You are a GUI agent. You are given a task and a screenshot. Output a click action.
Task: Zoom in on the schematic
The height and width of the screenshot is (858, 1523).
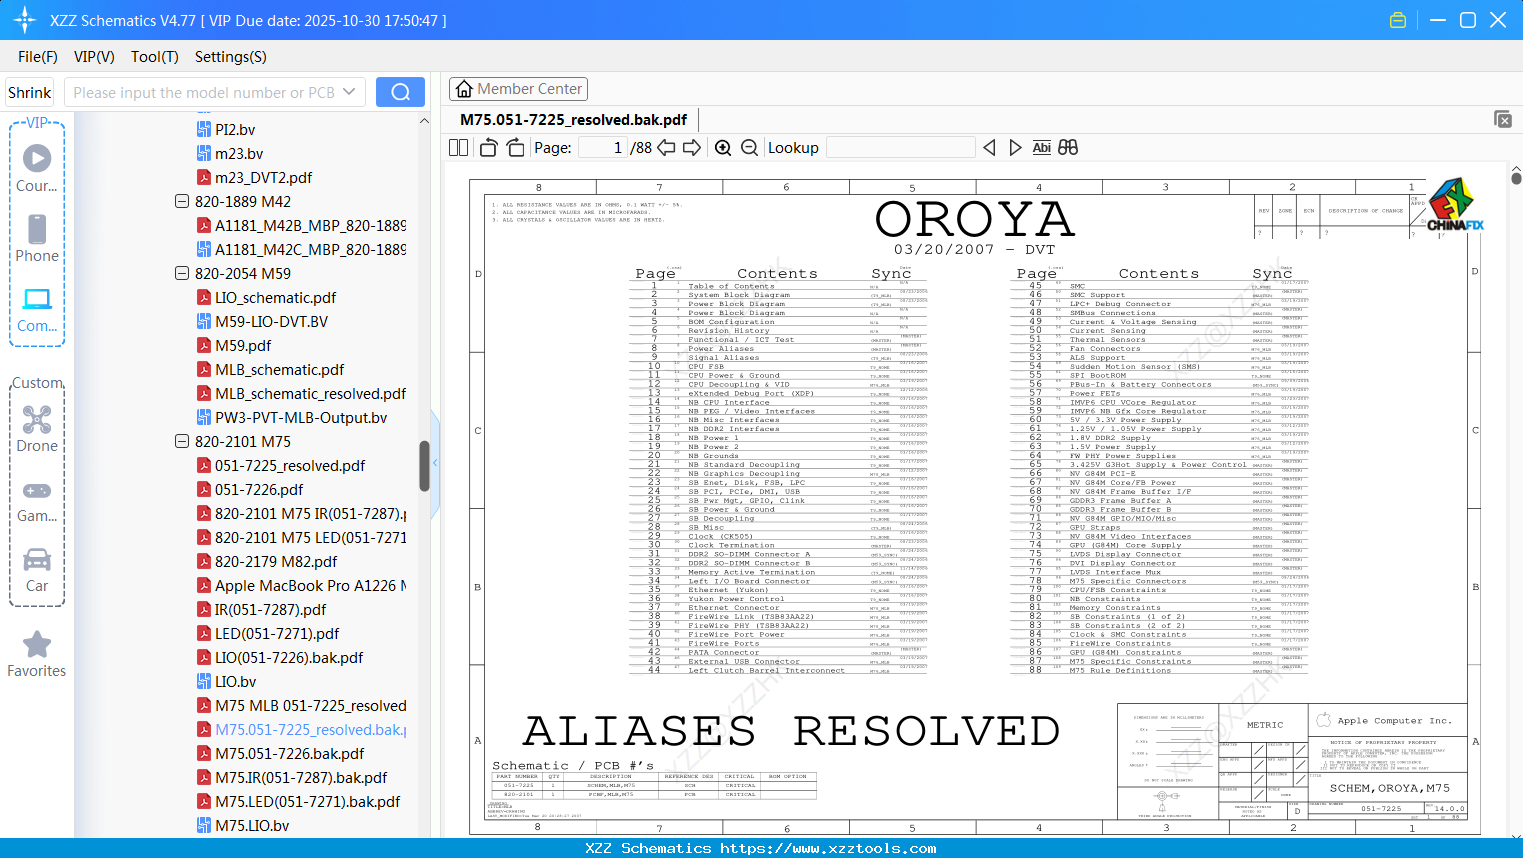click(723, 148)
